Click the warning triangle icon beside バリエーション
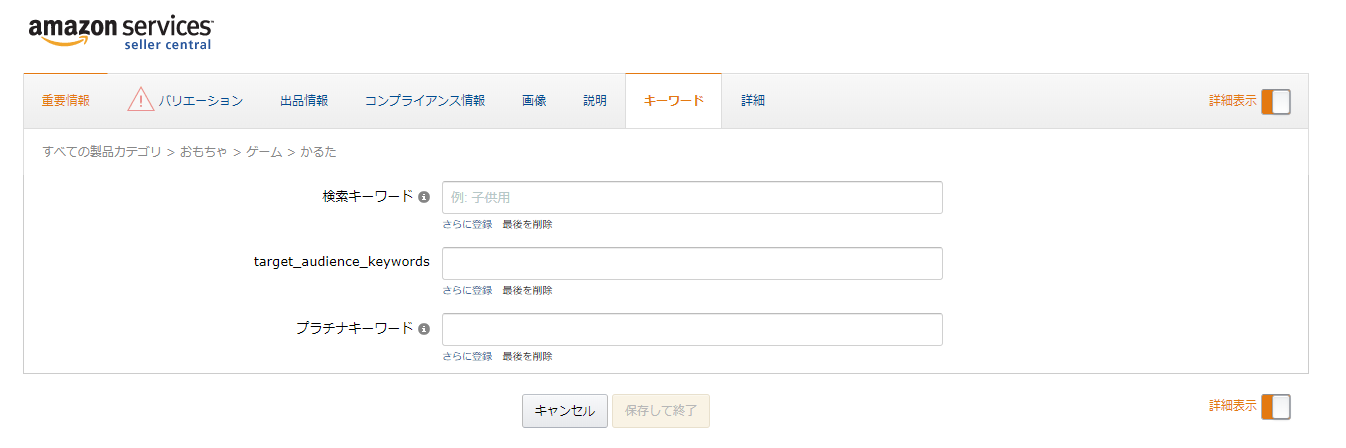Image resolution: width=1346 pixels, height=448 pixels. click(x=141, y=100)
